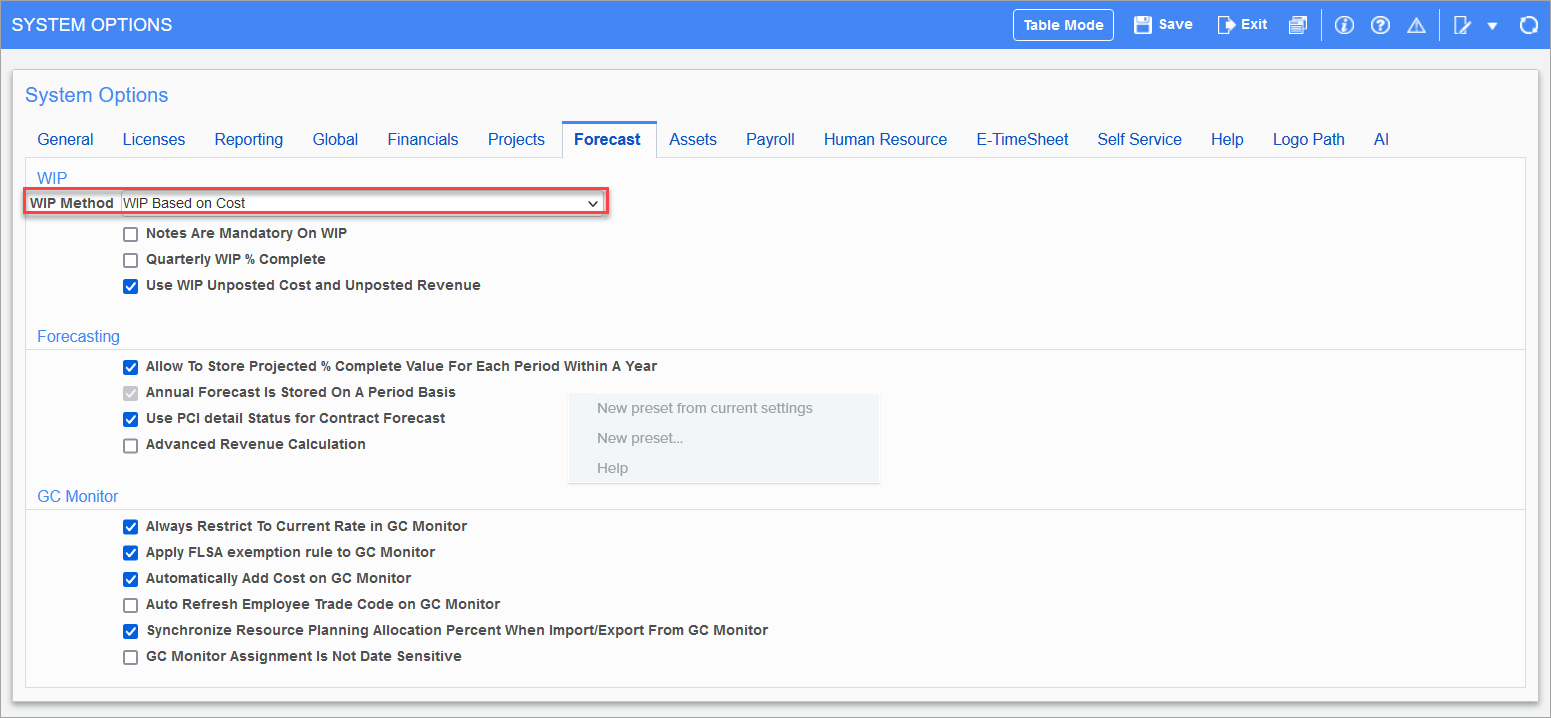Screen dimensions: 1551x718
Task: Go to the Reporting tab
Action: (249, 140)
